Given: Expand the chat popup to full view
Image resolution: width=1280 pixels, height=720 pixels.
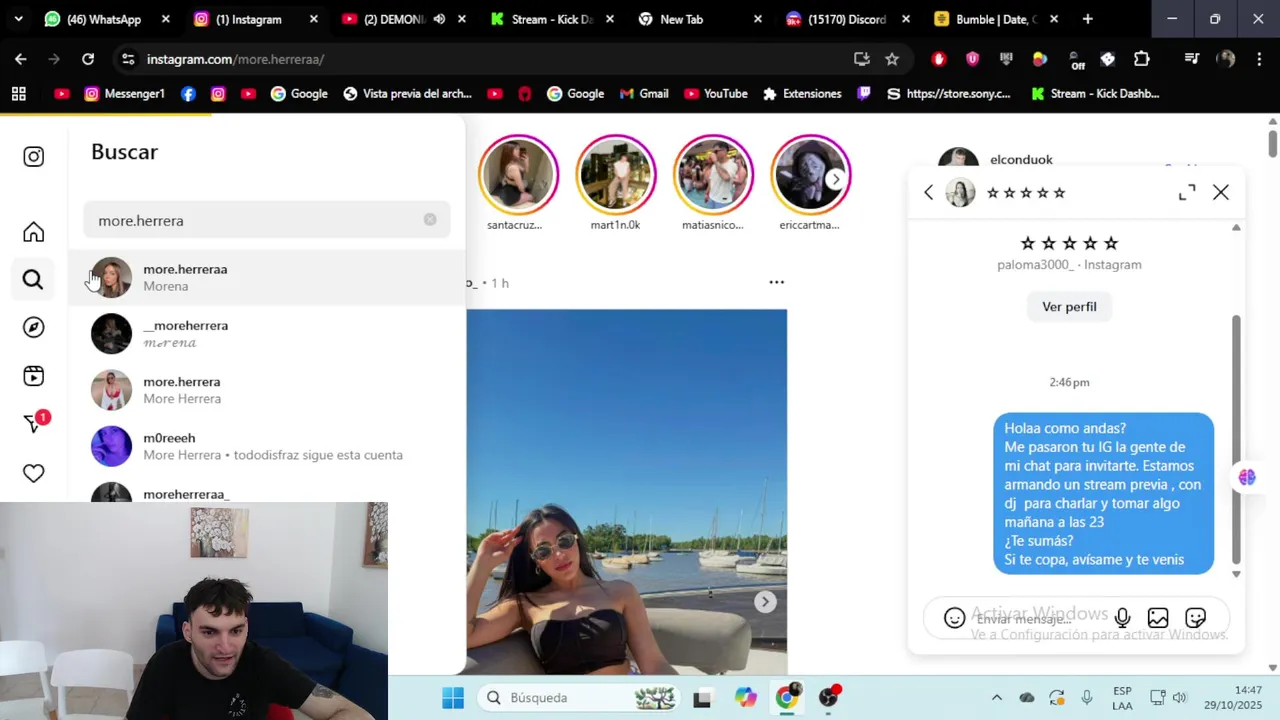Looking at the screenshot, I should 1187,192.
